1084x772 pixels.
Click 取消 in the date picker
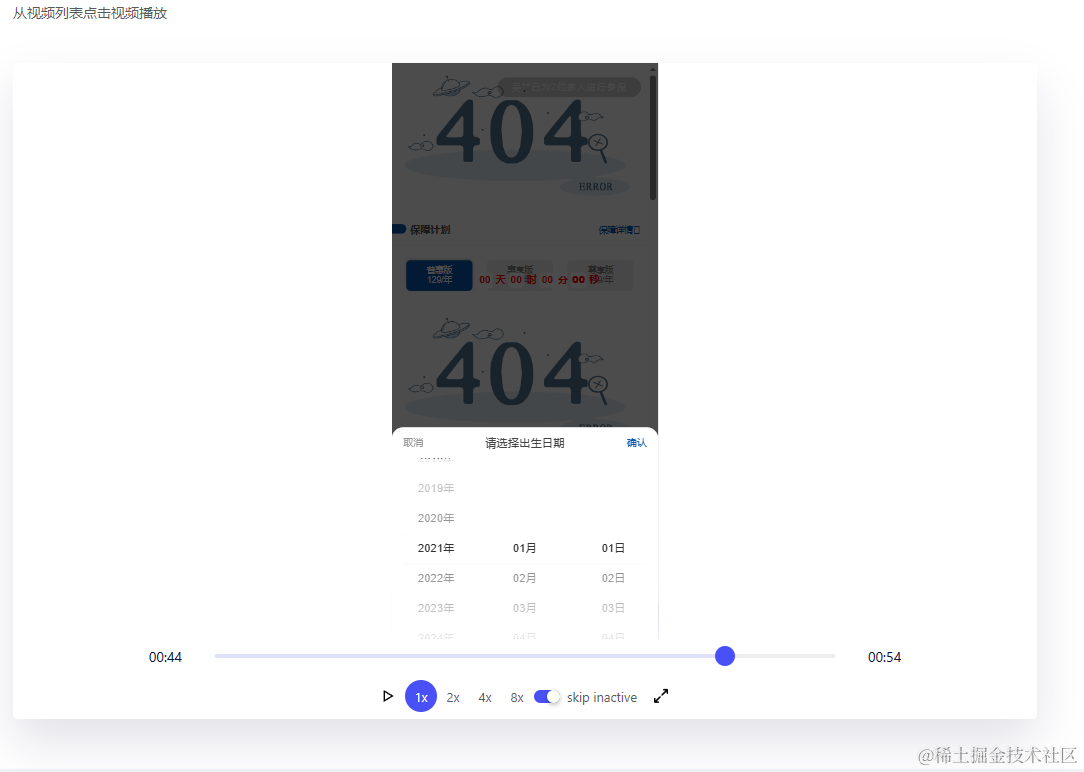[x=413, y=443]
